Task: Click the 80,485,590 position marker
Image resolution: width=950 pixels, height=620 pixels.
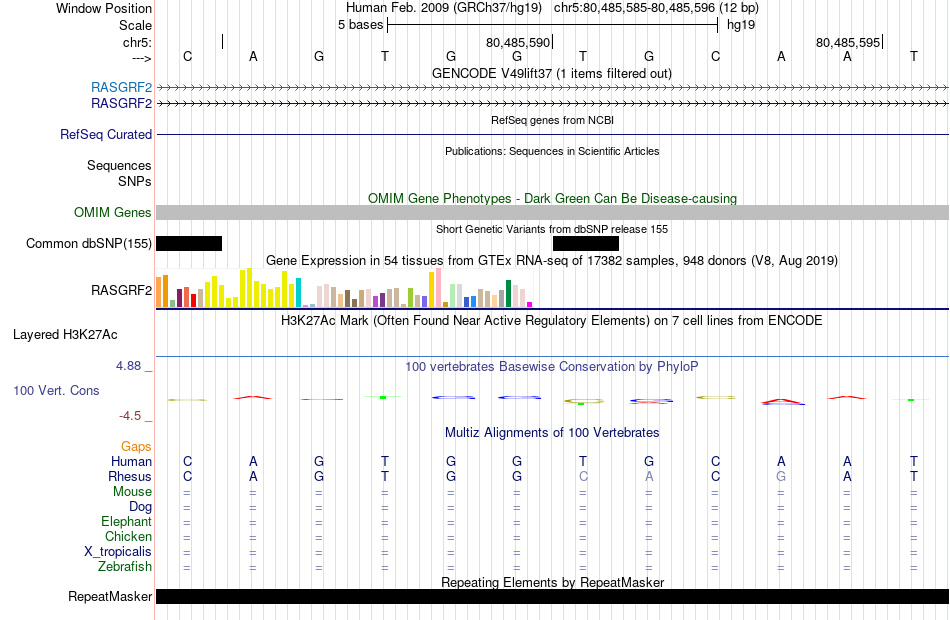Action: pos(518,42)
